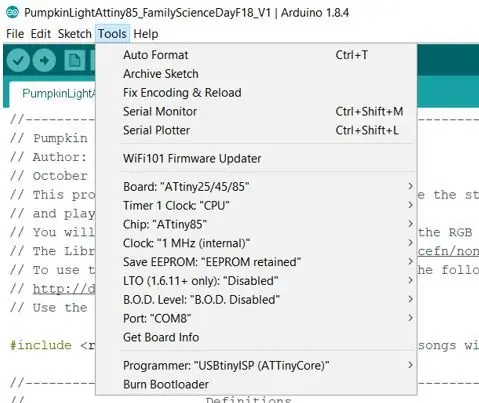Click the Verify checkmark toolbar icon
This screenshot has height=403, width=479.
pyautogui.click(x=18, y=60)
